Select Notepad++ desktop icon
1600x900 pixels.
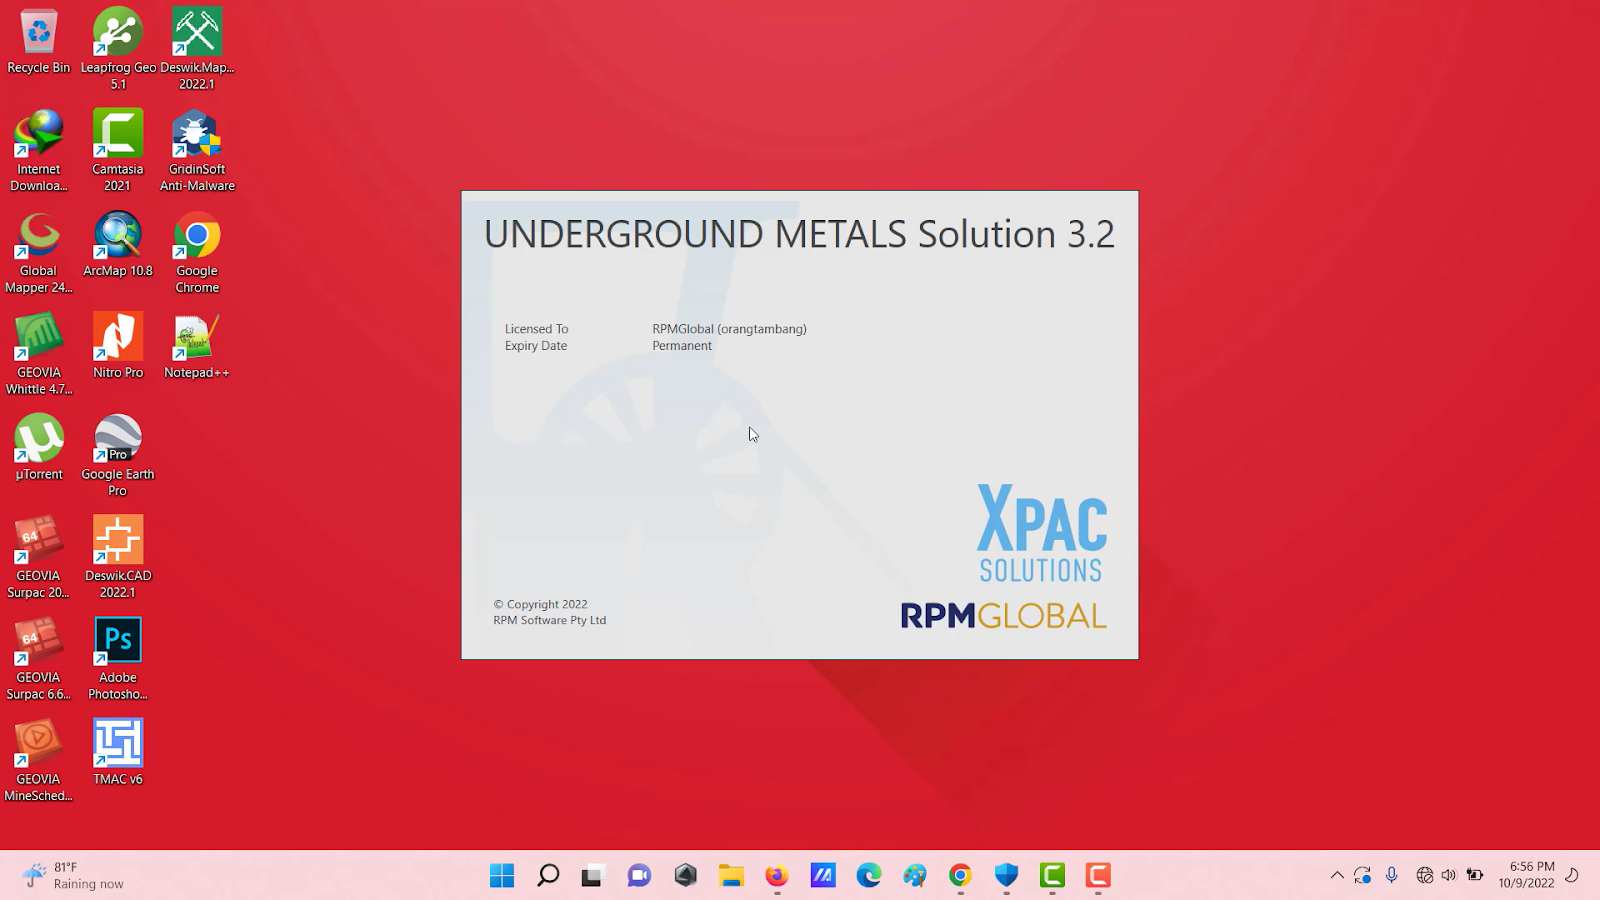pyautogui.click(x=197, y=346)
